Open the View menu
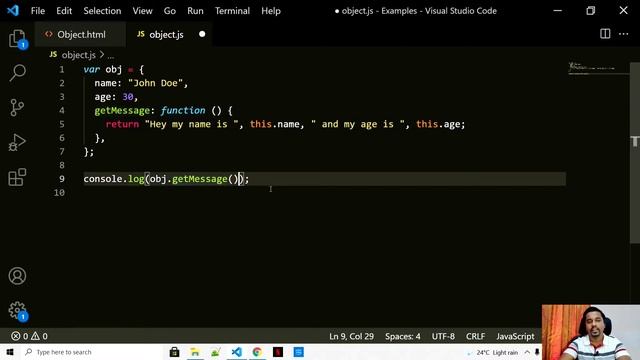640x360 pixels. coord(142,11)
